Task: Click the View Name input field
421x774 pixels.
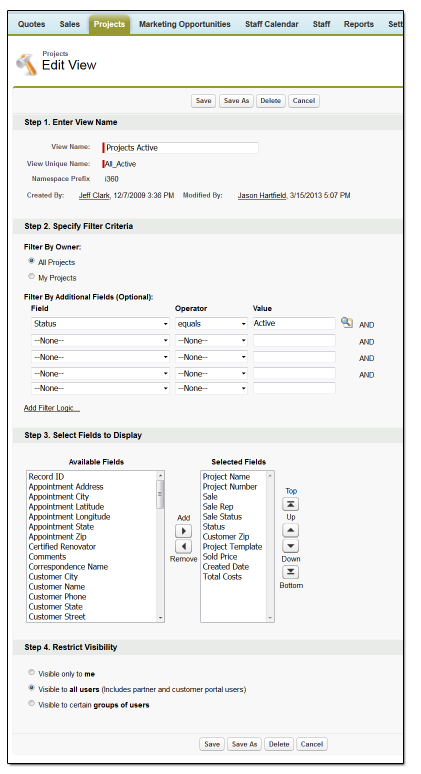Action: [181, 148]
